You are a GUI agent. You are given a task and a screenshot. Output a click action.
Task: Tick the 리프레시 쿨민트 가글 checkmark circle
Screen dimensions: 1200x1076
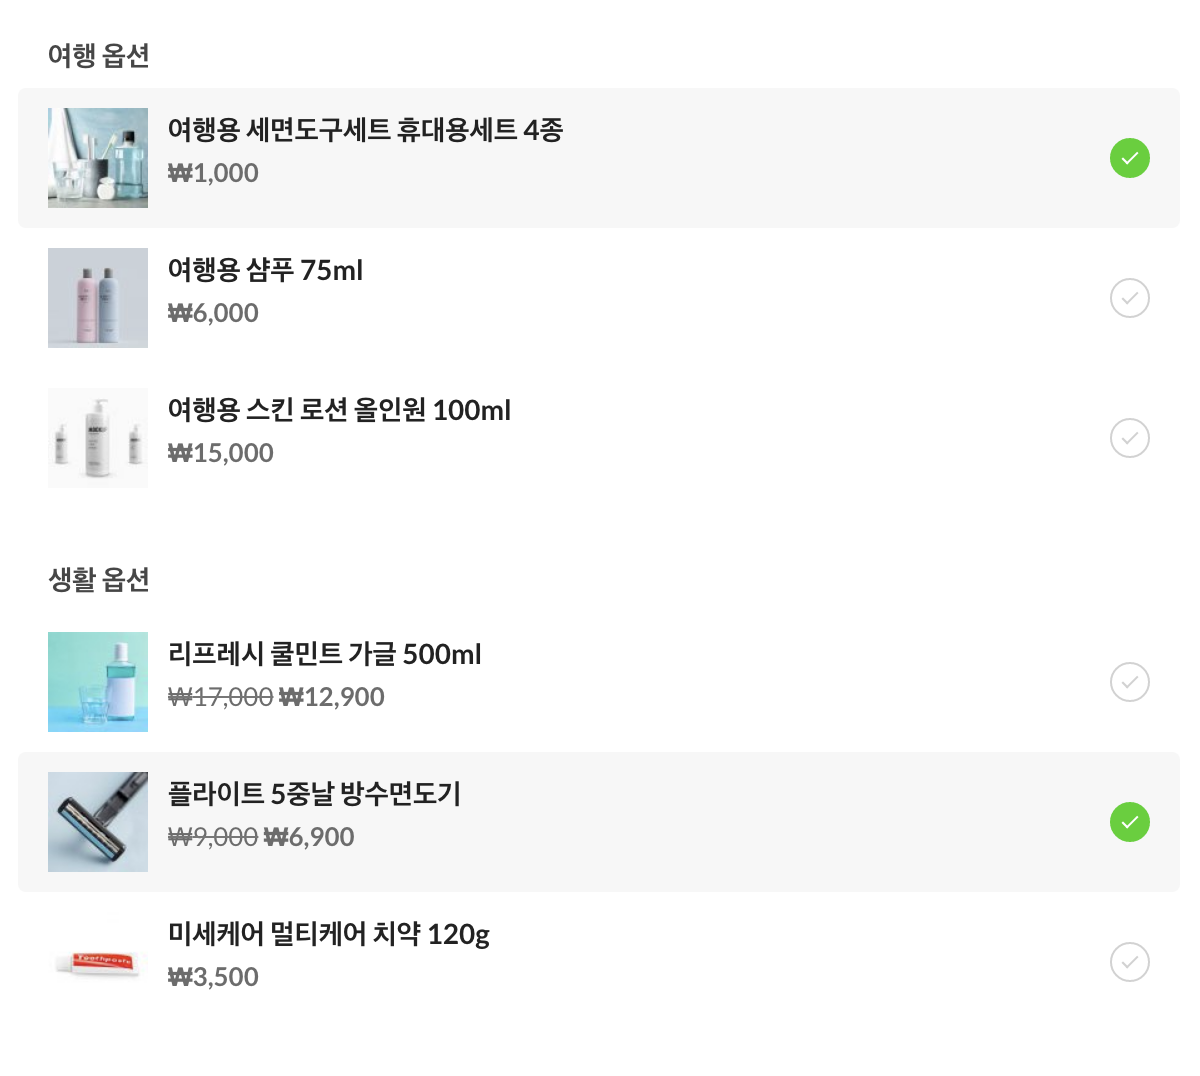[1129, 682]
